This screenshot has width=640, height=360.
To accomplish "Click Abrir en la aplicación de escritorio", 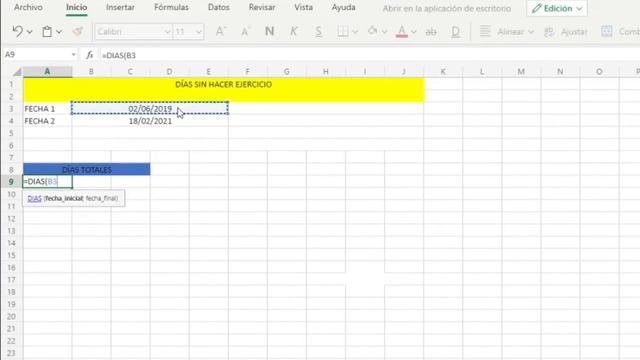I will coord(447,8).
